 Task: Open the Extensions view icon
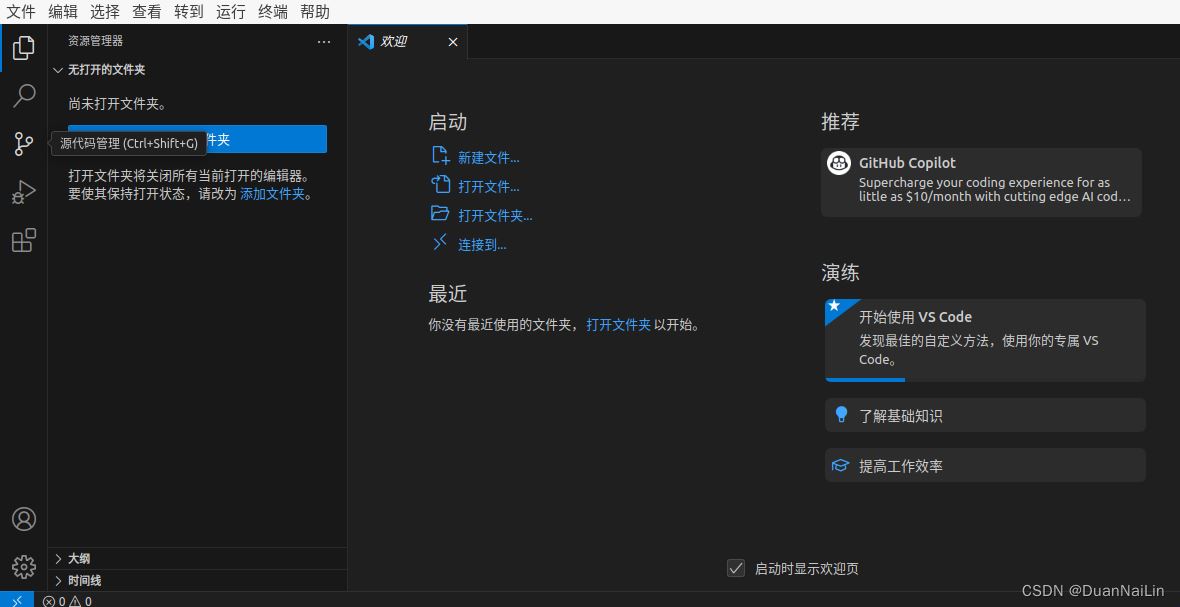24,240
